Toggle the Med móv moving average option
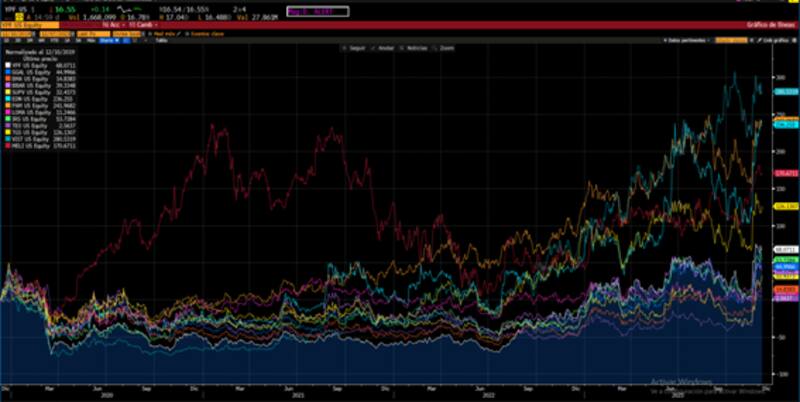This screenshot has width=800, height=402. pos(165,33)
